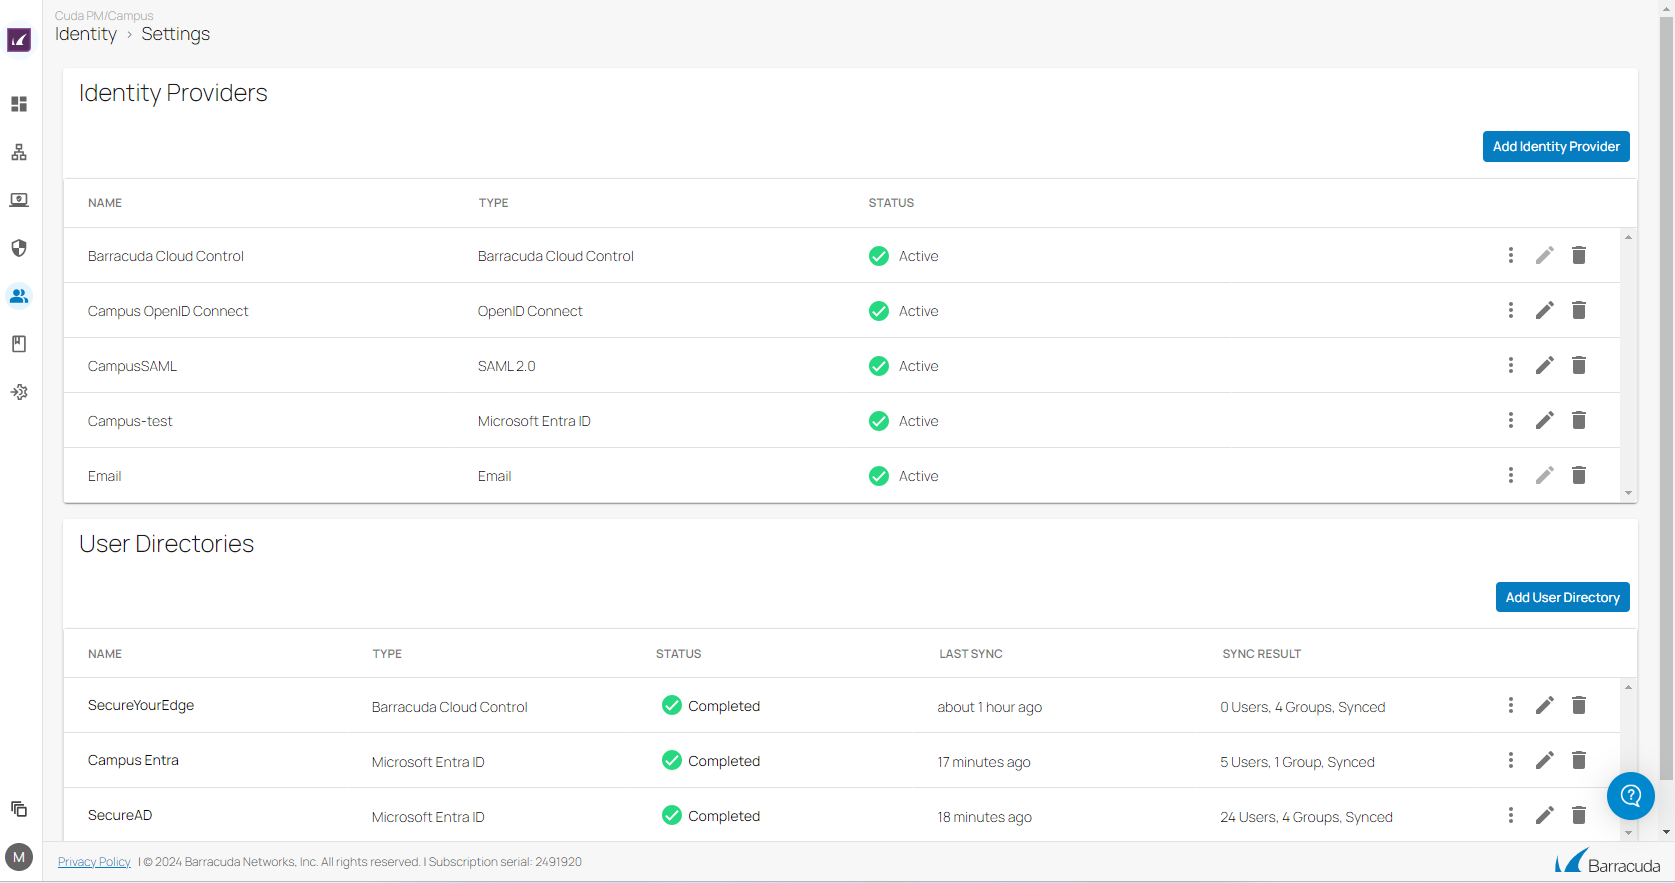Click '5 Users, 1 Group, Synced' result
The image size is (1675, 883).
1297,762
